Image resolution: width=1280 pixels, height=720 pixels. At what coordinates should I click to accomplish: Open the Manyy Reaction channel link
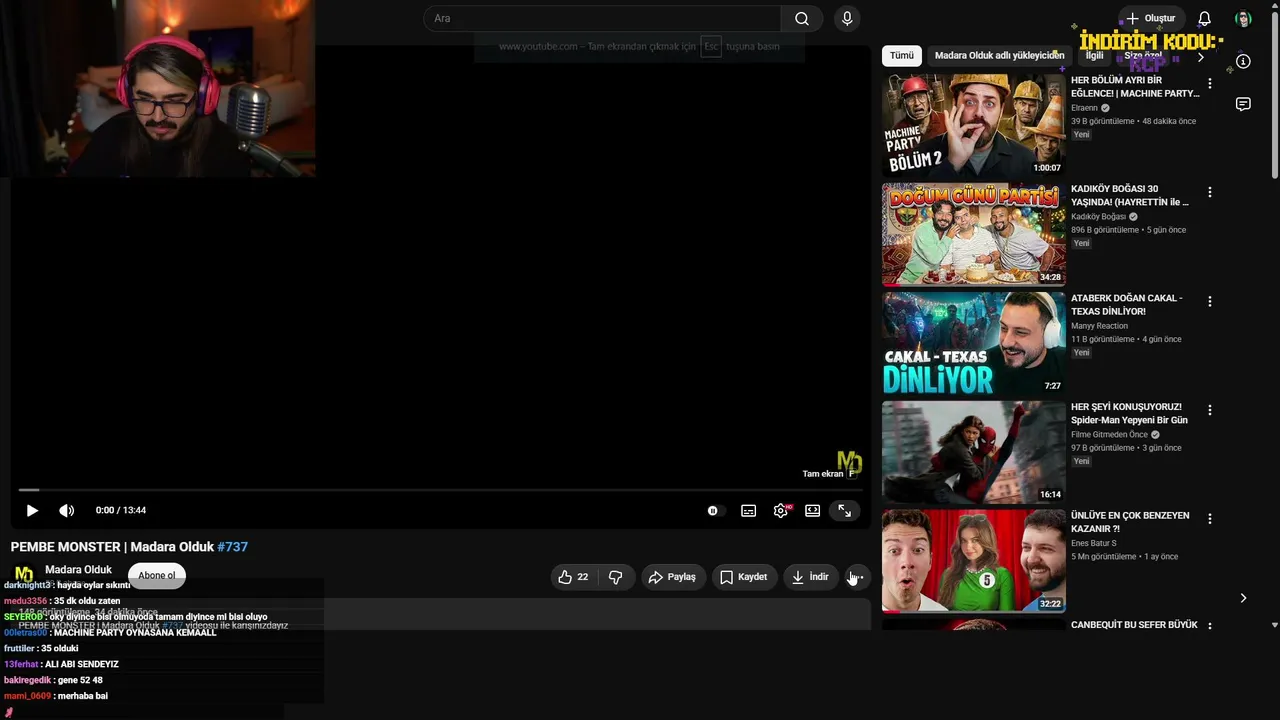point(1099,325)
